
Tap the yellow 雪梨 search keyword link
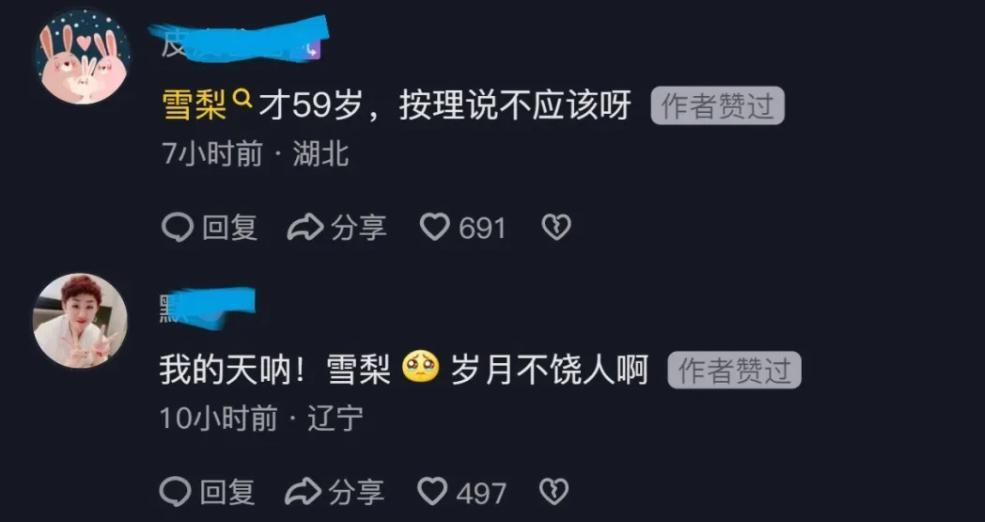(194, 106)
